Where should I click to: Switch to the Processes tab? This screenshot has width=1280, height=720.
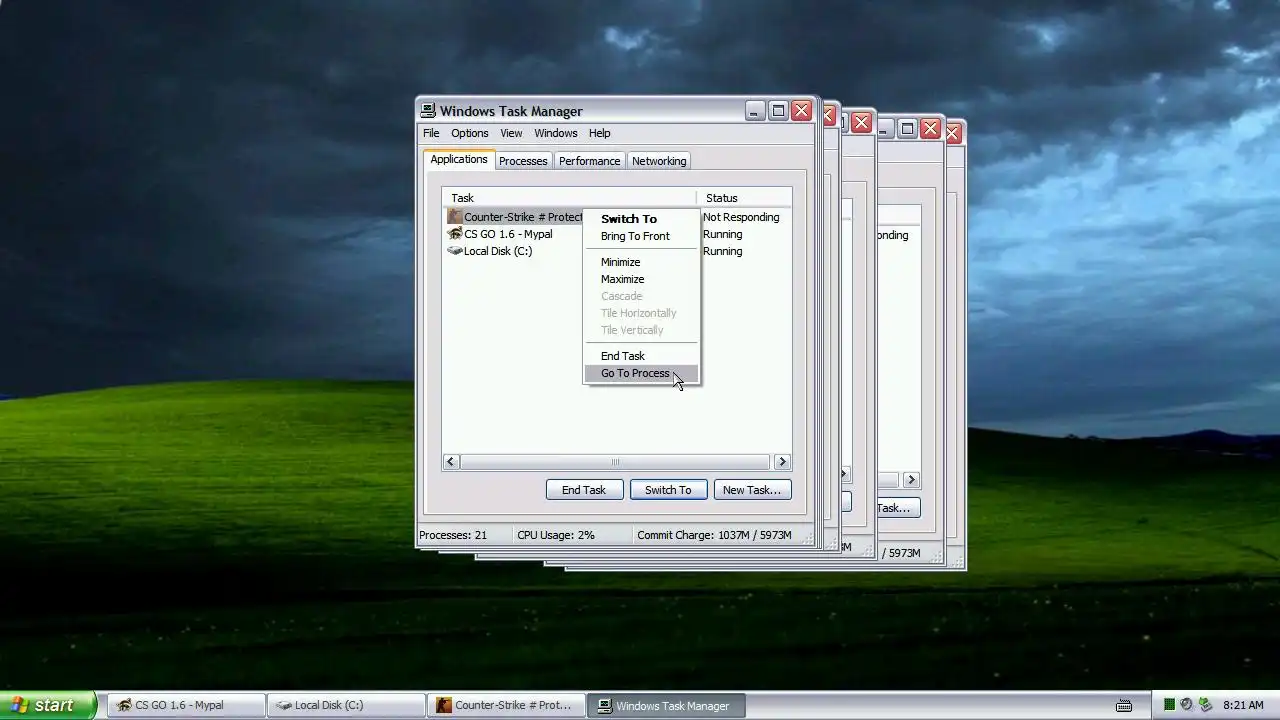[523, 161]
